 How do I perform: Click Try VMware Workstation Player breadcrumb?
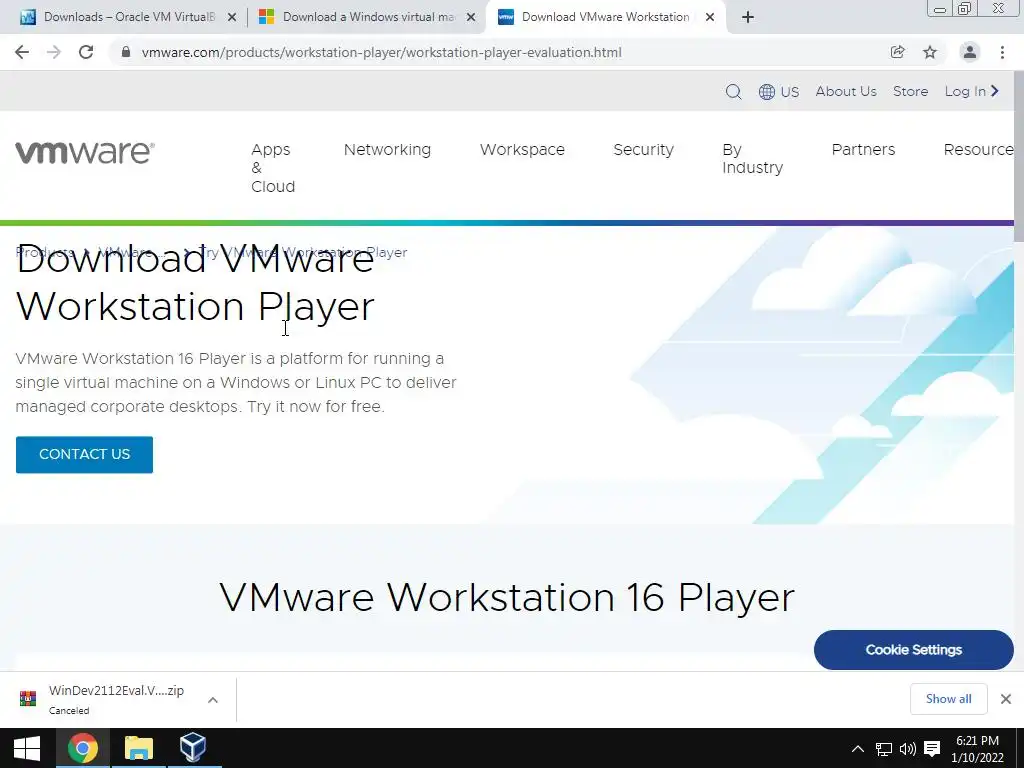click(x=302, y=252)
